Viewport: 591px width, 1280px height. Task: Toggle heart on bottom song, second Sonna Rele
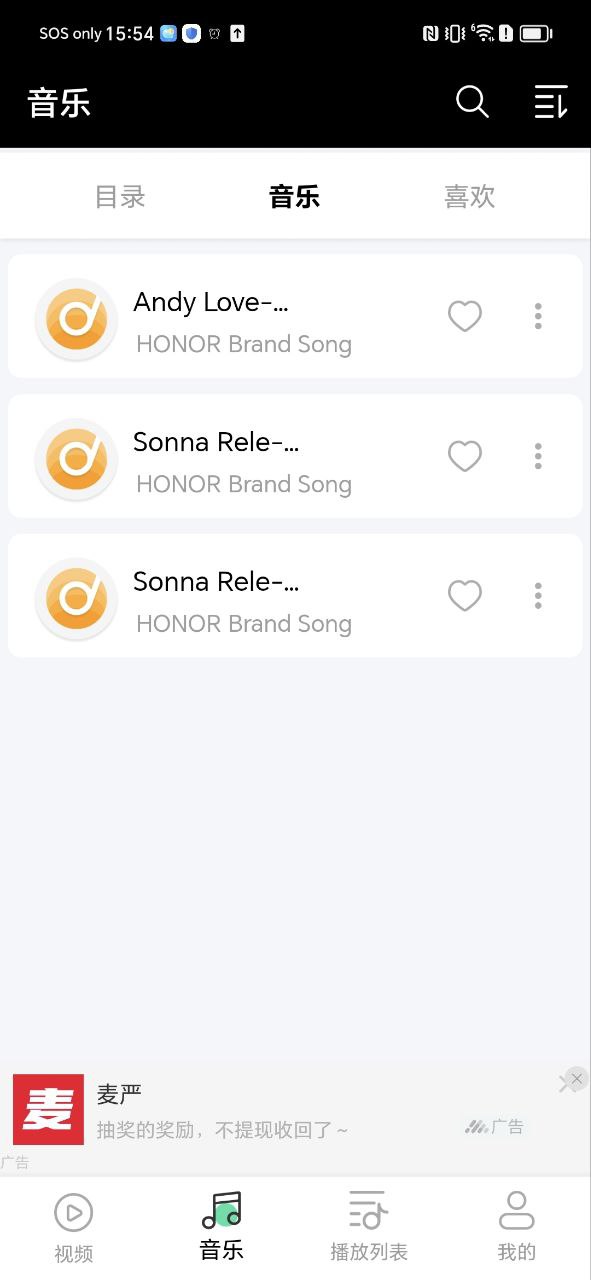coord(465,596)
